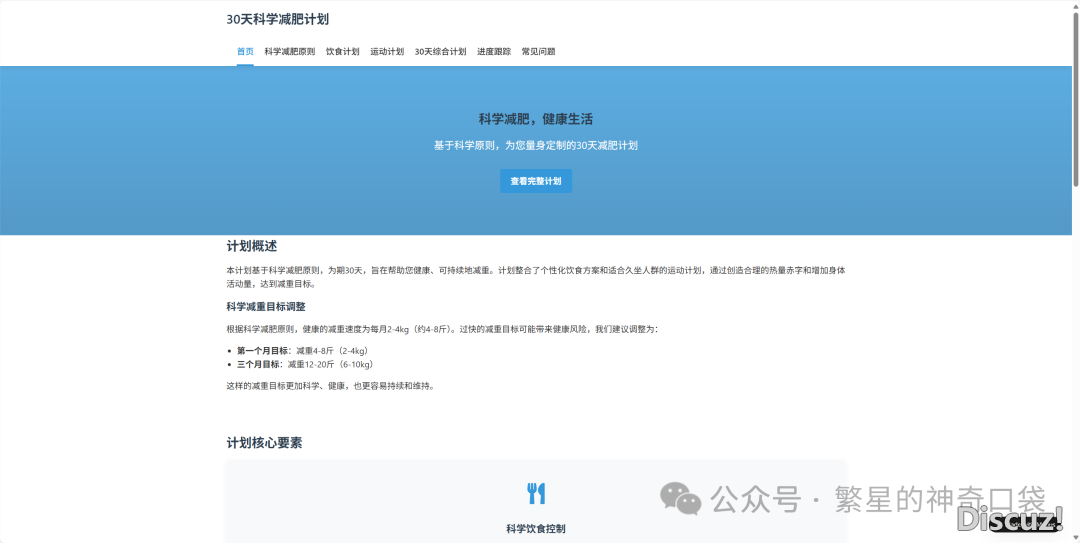Viewport: 1080px width, 543px height.
Task: Click the 三个月目标 list item
Action: 307,365
